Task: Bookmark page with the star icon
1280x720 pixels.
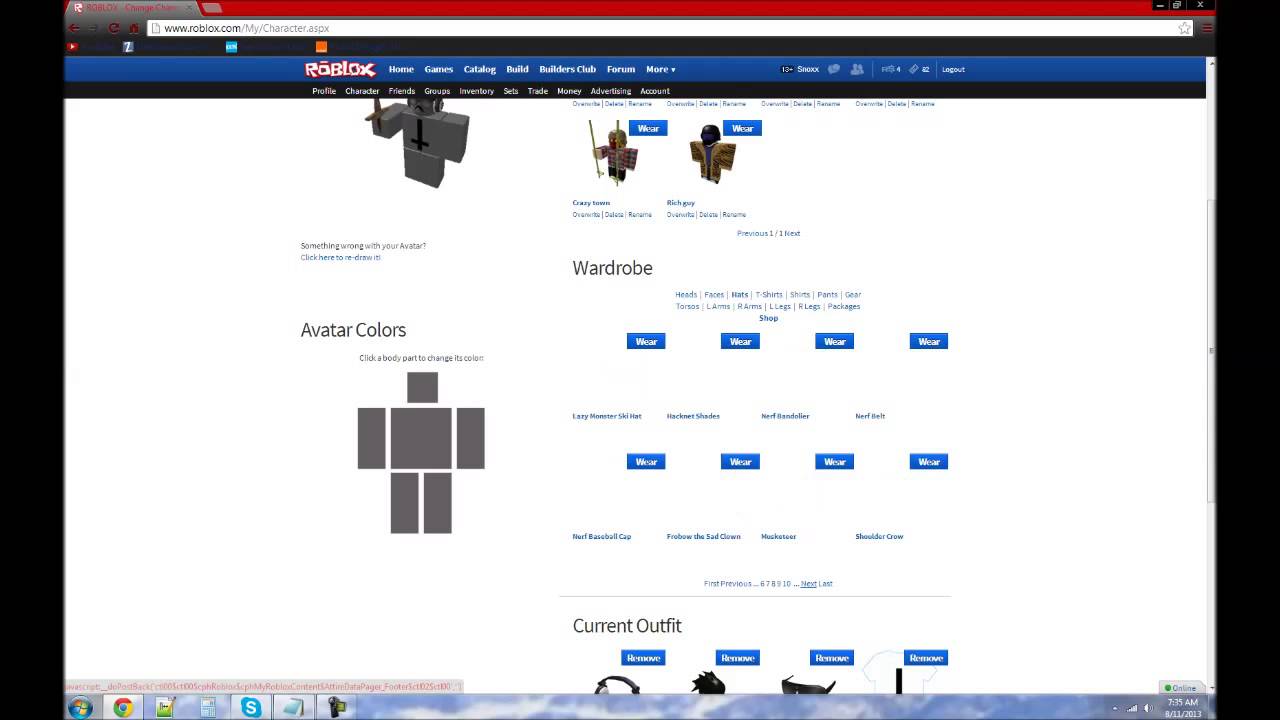Action: 1184,28
